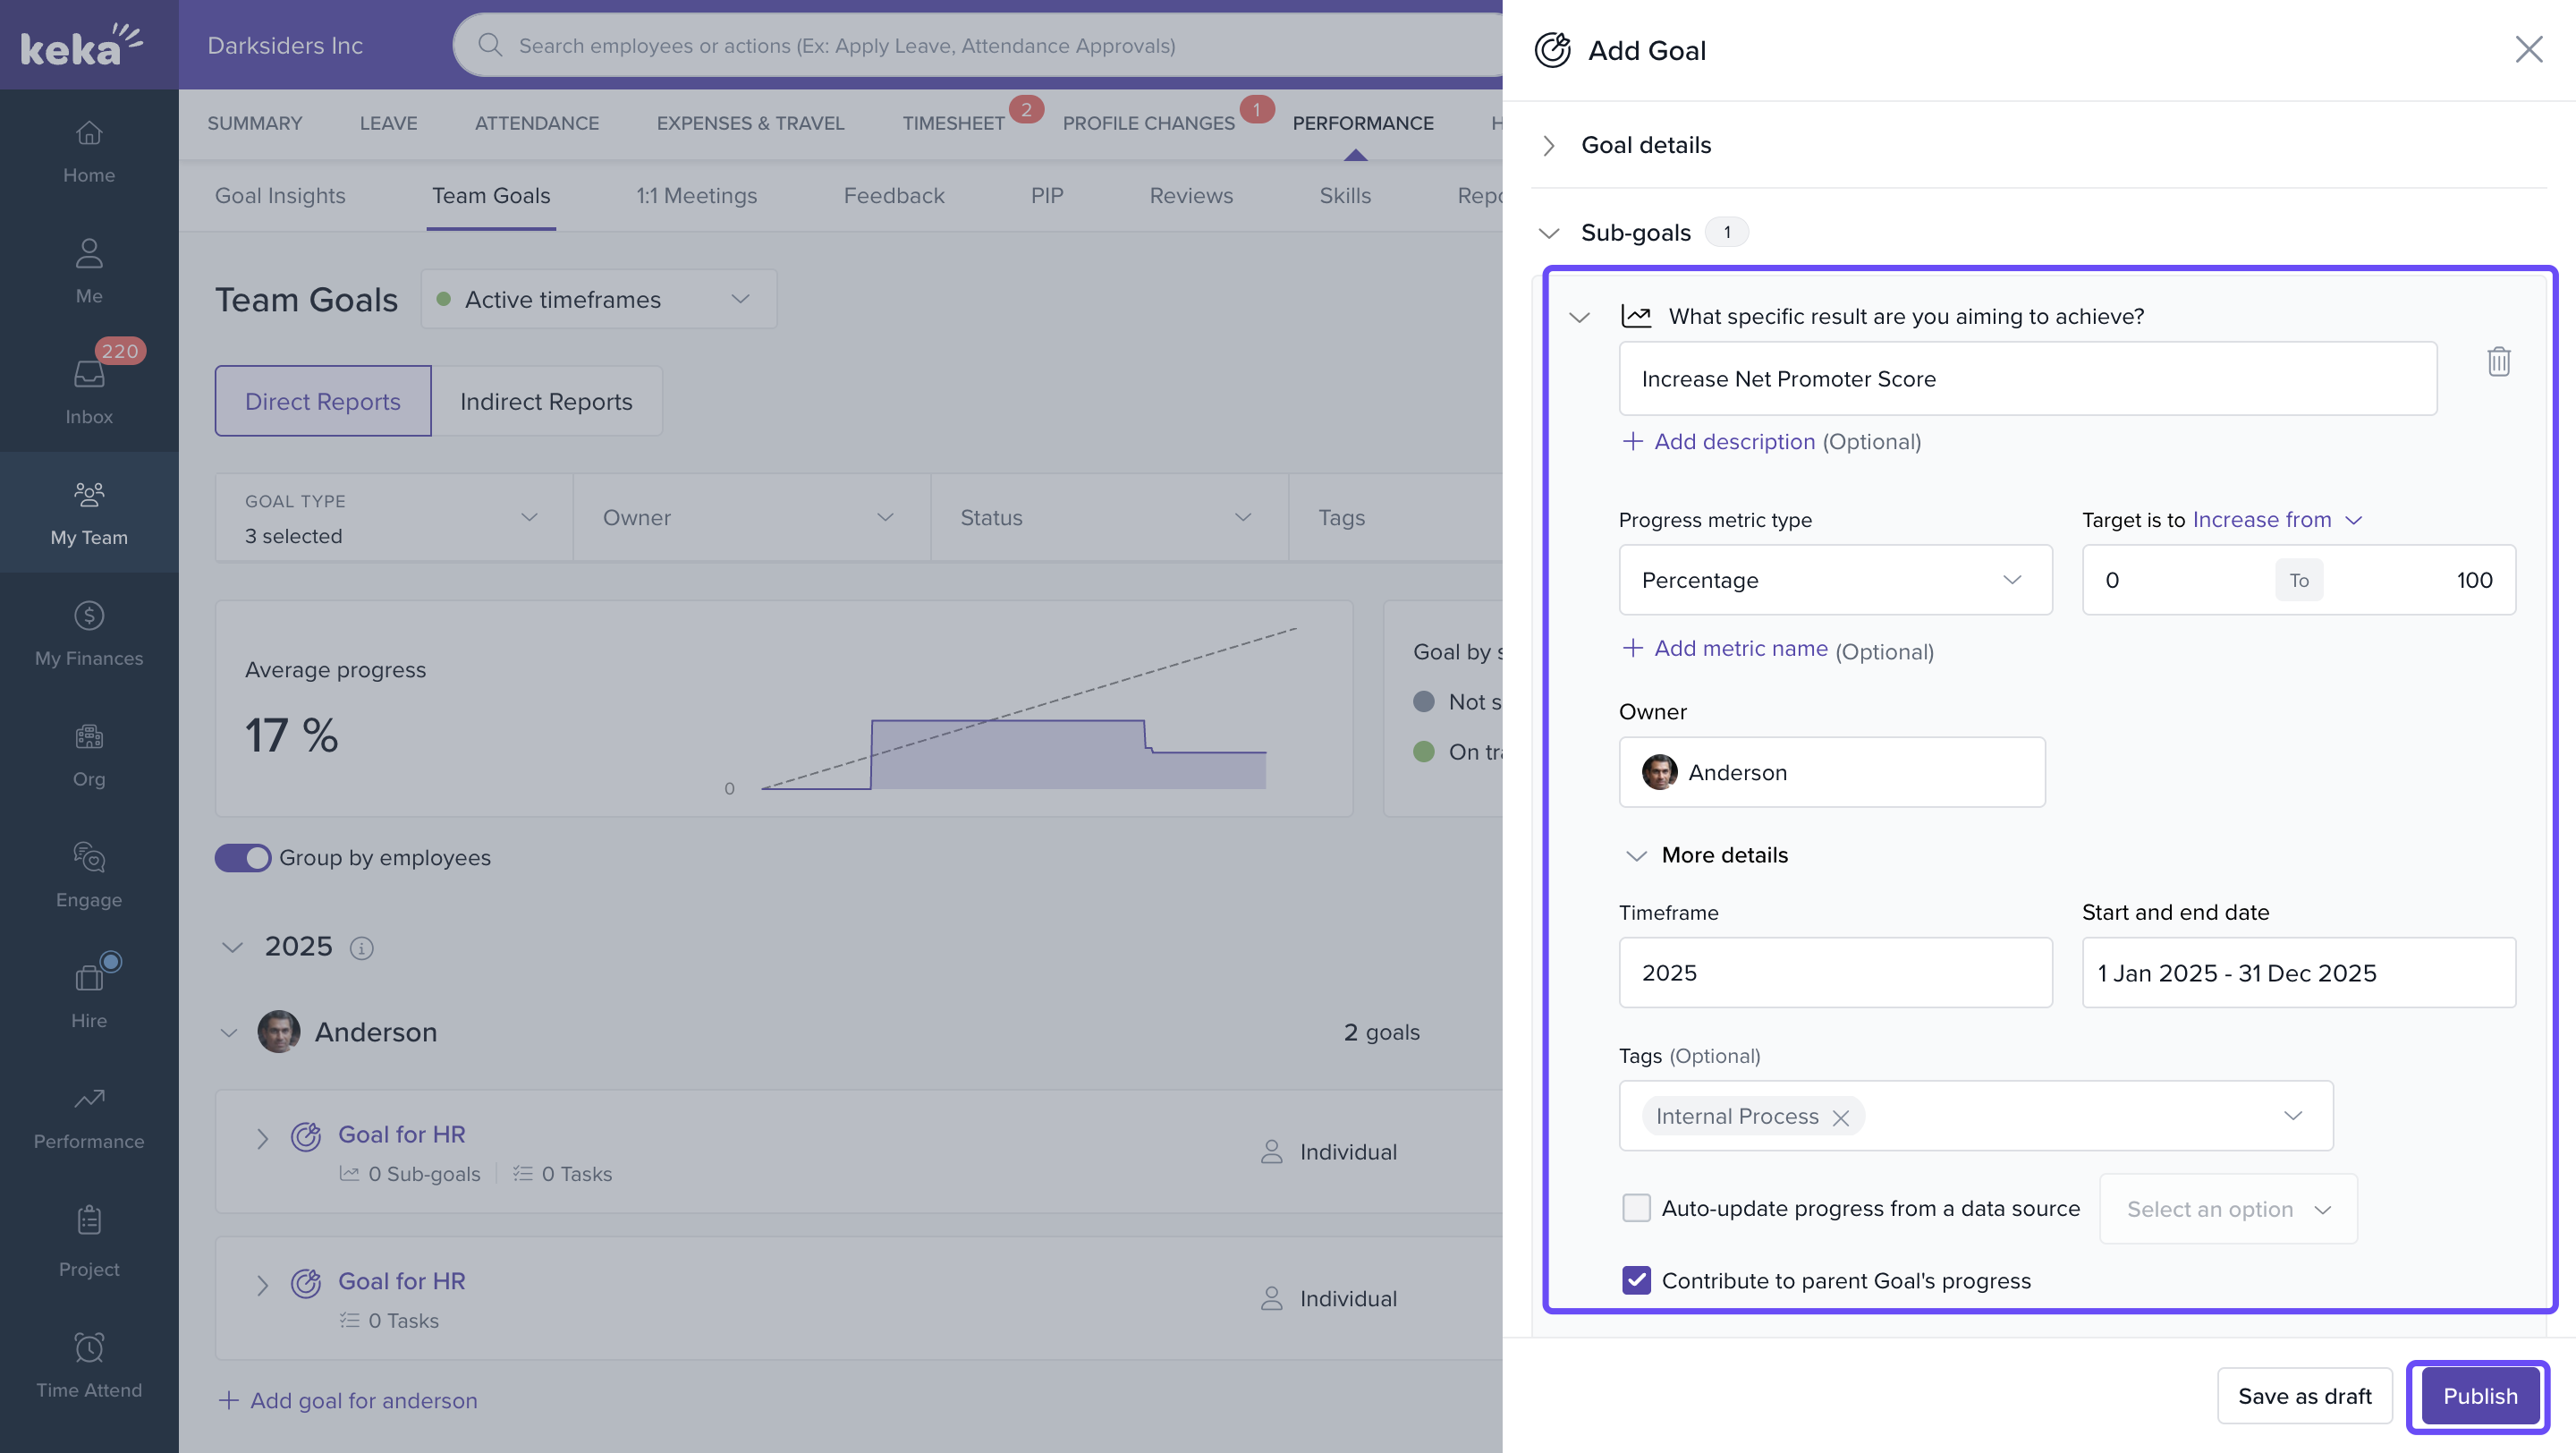Uncheck Contribute to parent Goal's progress

pyautogui.click(x=1636, y=1280)
